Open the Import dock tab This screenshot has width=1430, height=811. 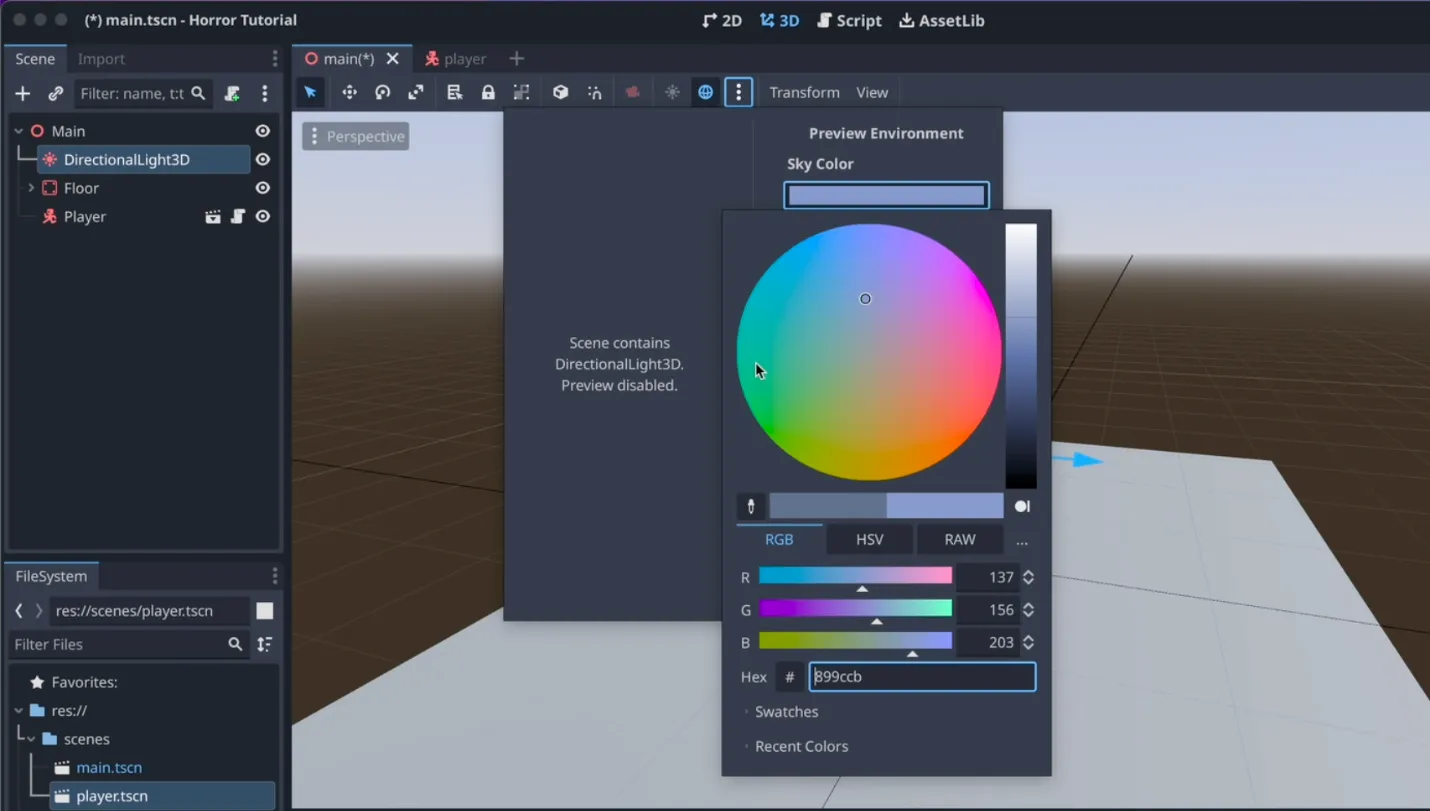click(101, 59)
